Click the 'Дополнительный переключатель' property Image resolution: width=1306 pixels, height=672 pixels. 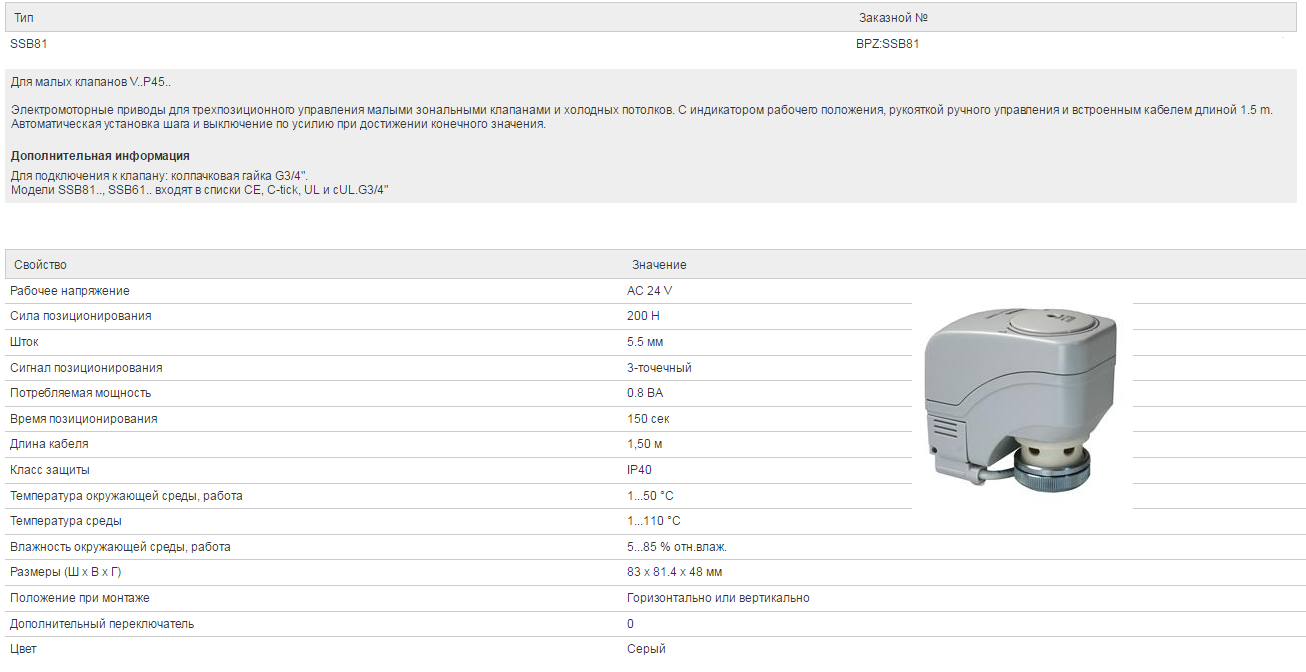coord(102,624)
